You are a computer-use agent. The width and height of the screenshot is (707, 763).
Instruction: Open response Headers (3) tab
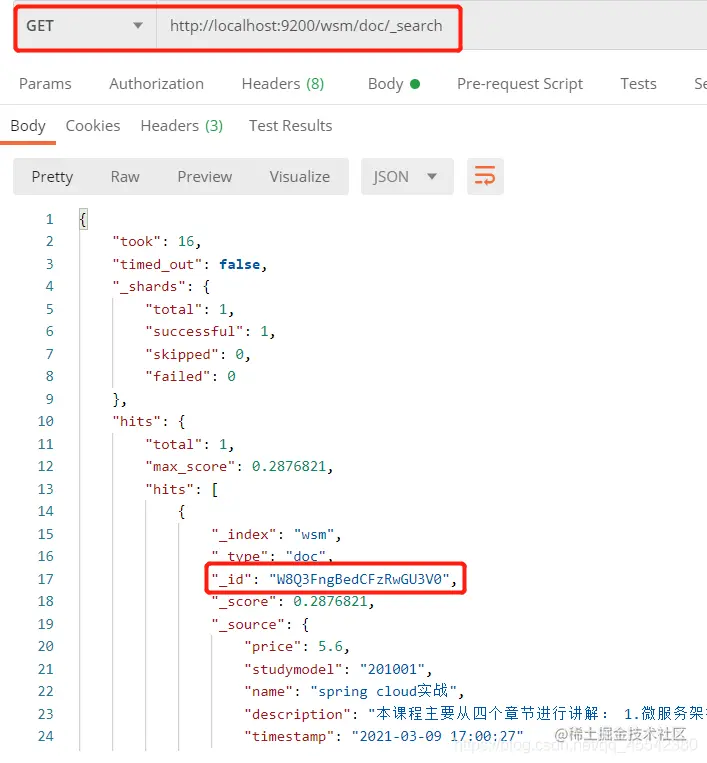tap(181, 126)
